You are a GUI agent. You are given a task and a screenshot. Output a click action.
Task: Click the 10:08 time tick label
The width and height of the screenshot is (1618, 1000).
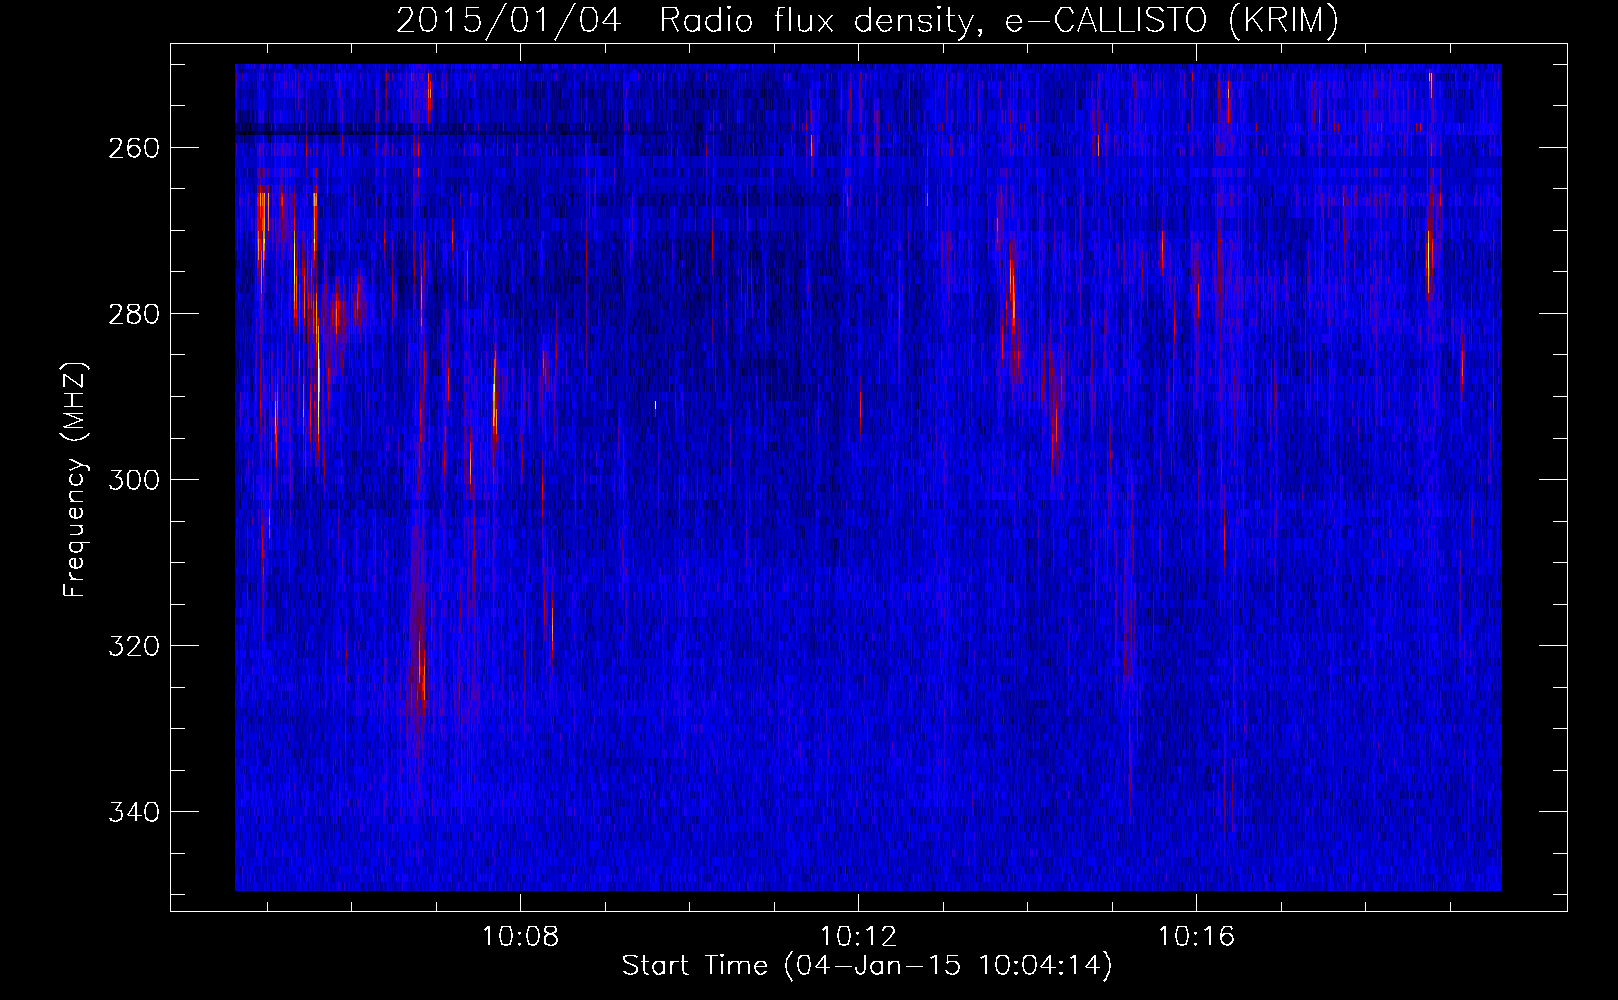click(520, 937)
